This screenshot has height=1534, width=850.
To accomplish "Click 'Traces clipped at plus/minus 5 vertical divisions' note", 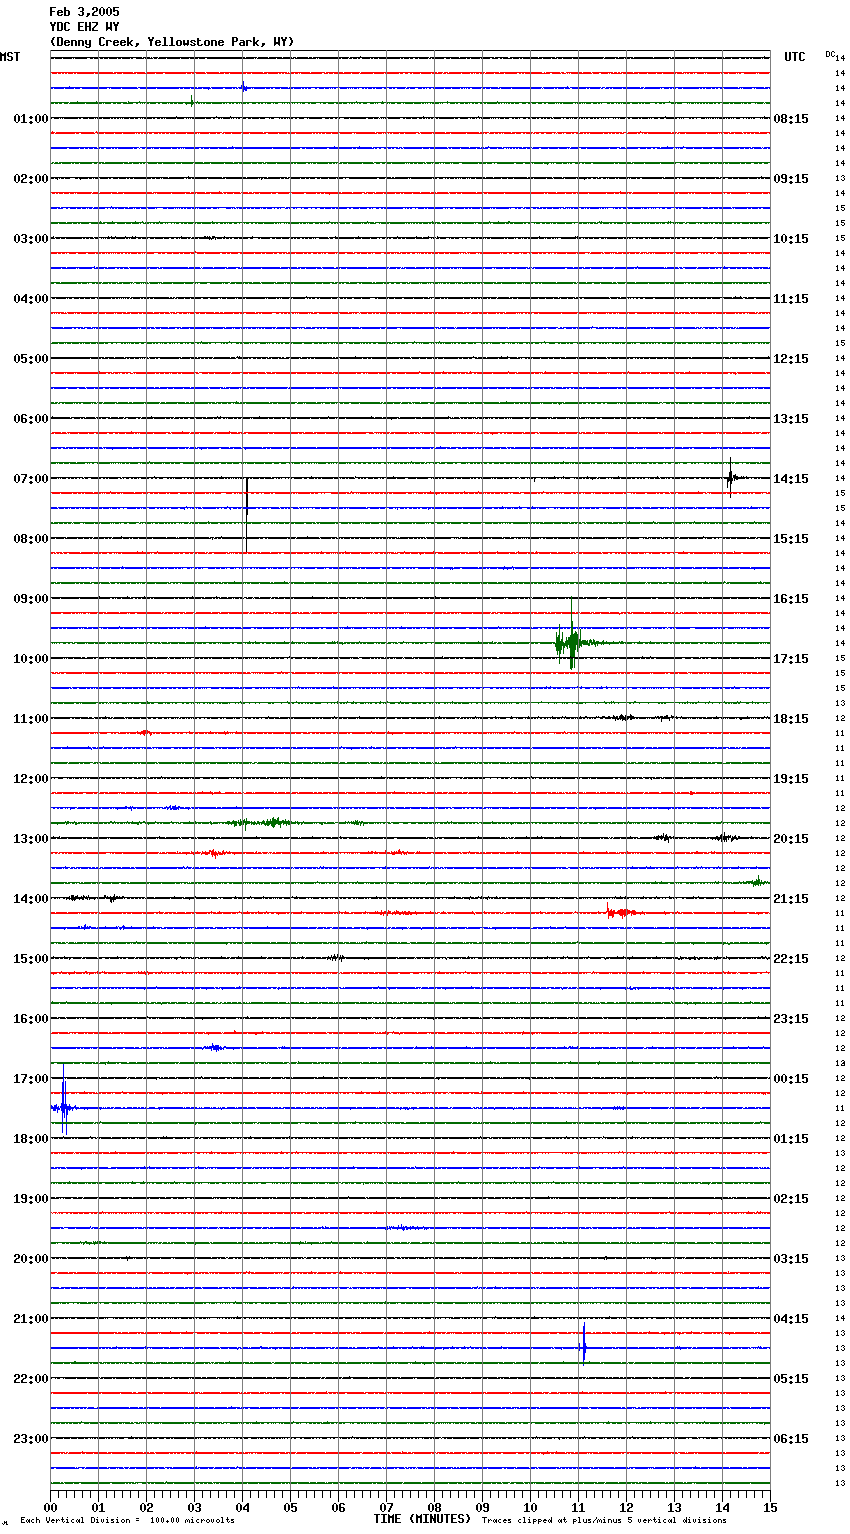I will pyautogui.click(x=604, y=1521).
